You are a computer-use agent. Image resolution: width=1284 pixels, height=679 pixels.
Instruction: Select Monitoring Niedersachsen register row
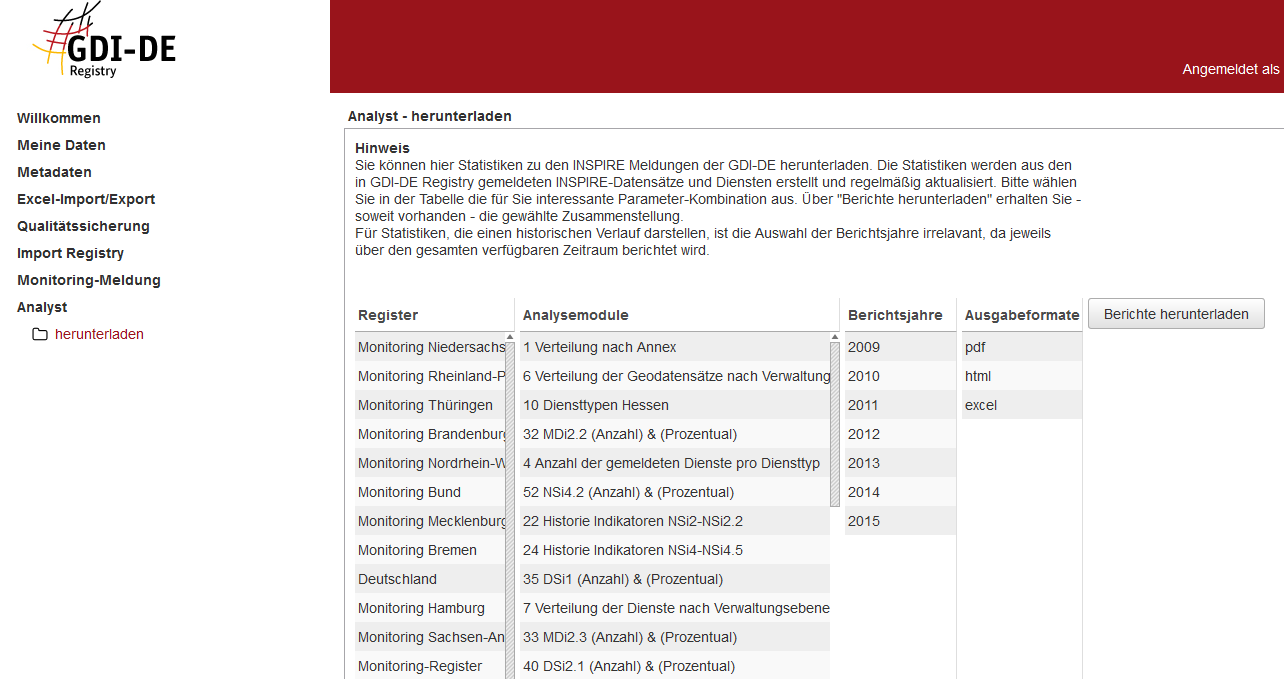pyautogui.click(x=430, y=347)
